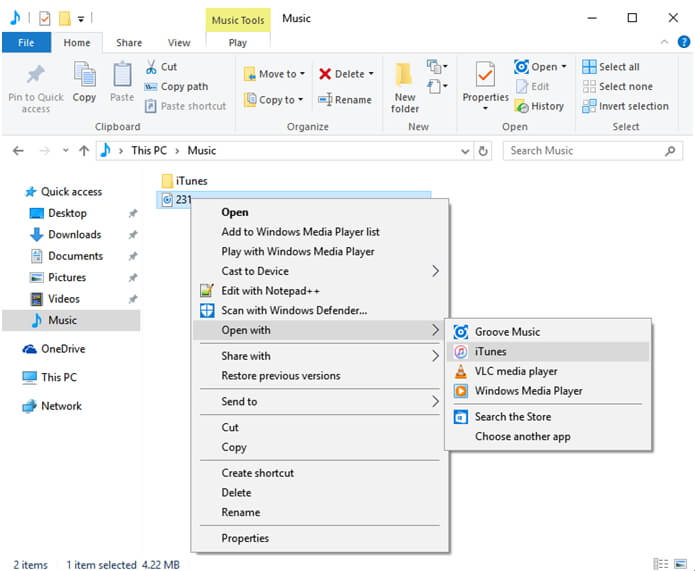
Task: Open the File tab
Action: tap(26, 43)
